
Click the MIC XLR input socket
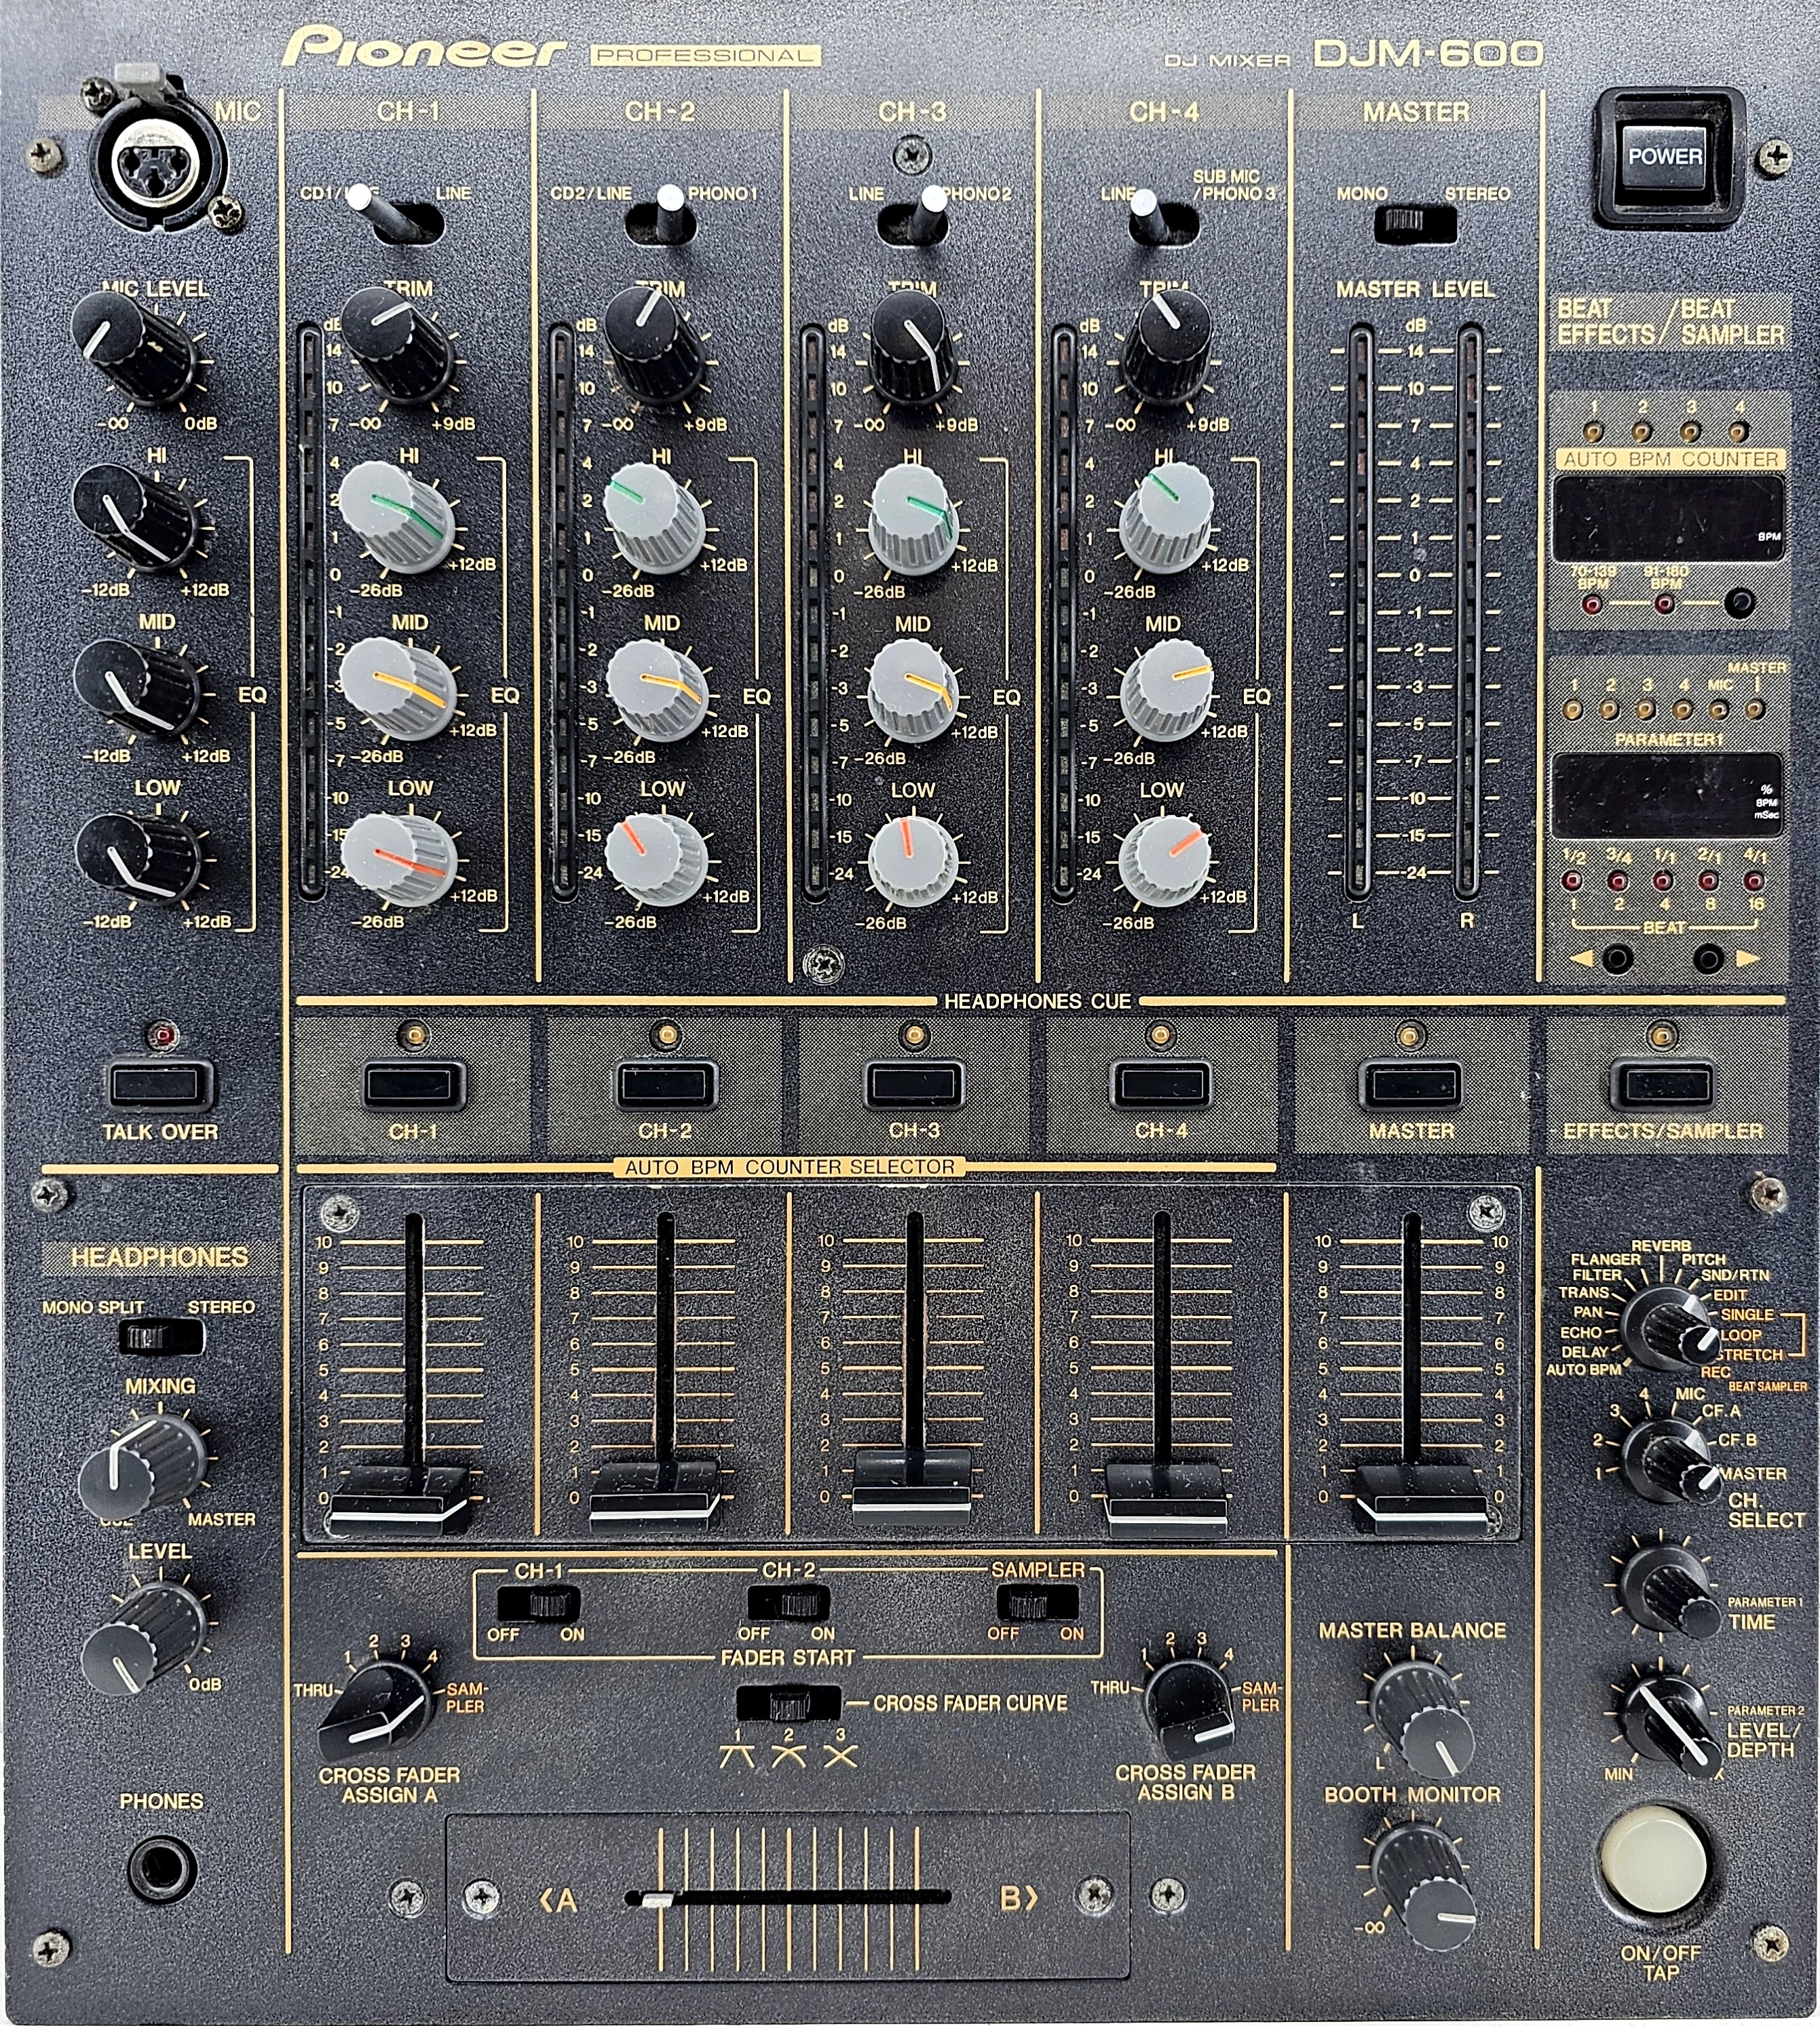tap(157, 161)
